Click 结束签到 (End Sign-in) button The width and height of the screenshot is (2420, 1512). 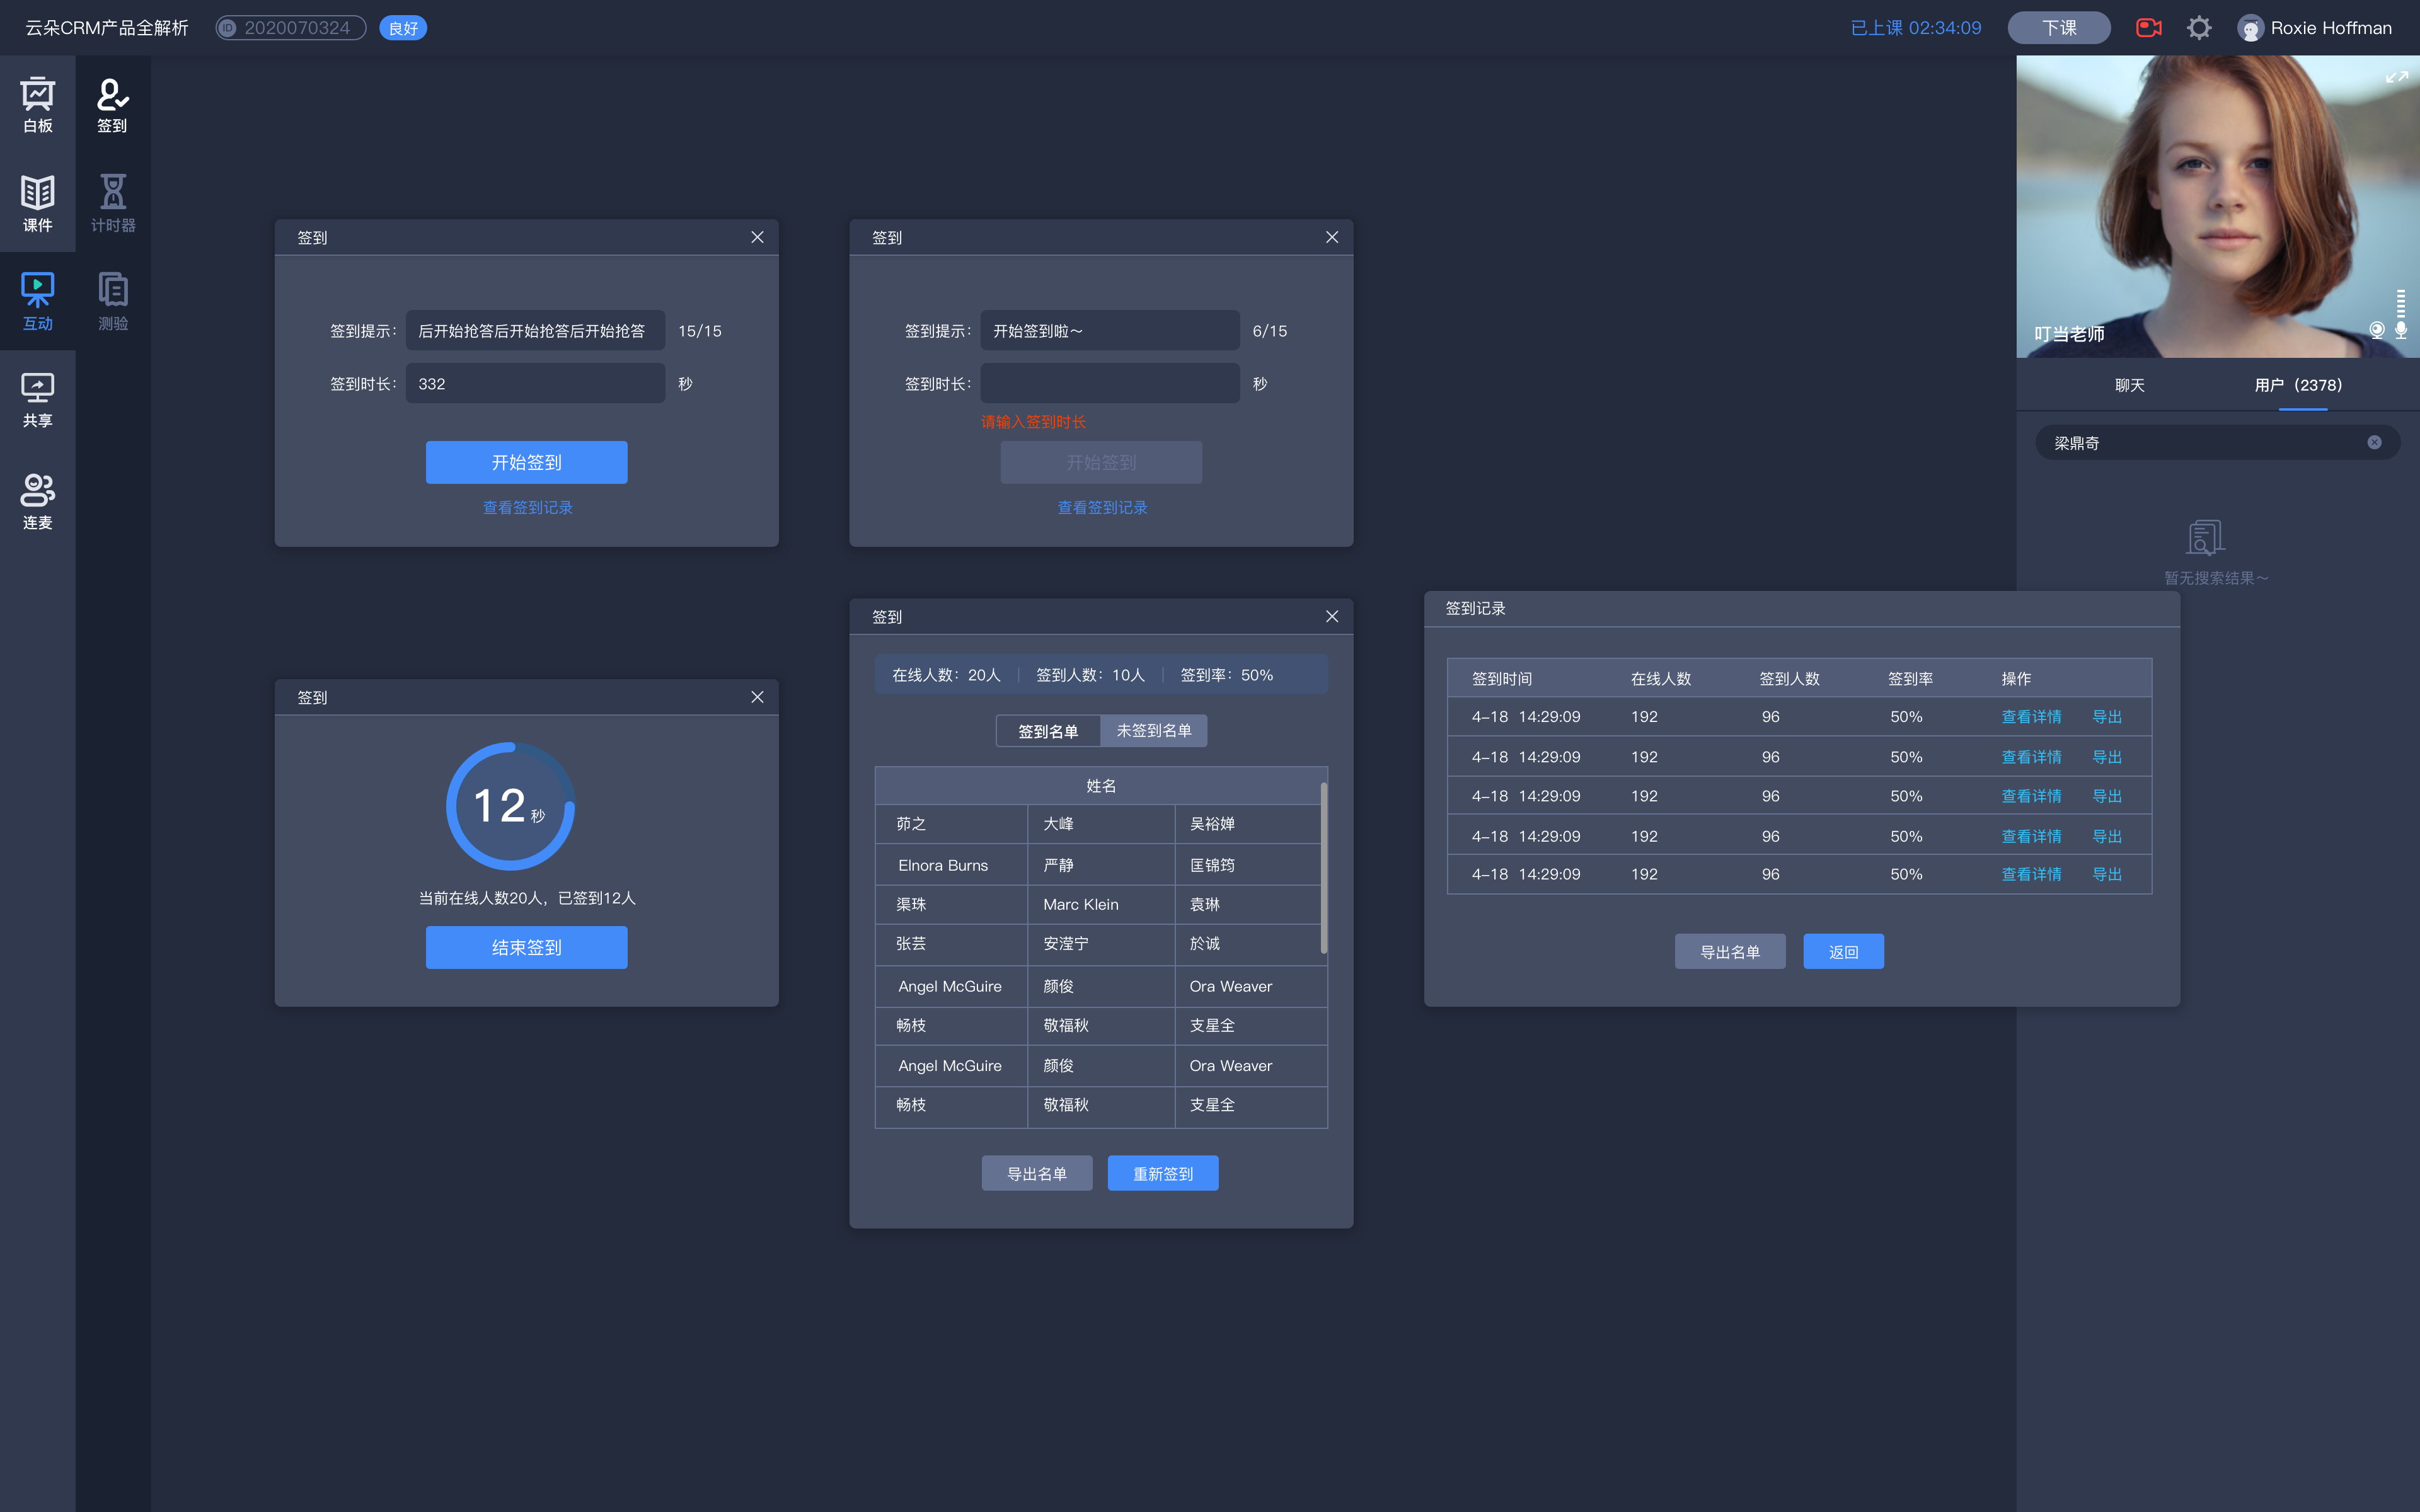pyautogui.click(x=526, y=946)
